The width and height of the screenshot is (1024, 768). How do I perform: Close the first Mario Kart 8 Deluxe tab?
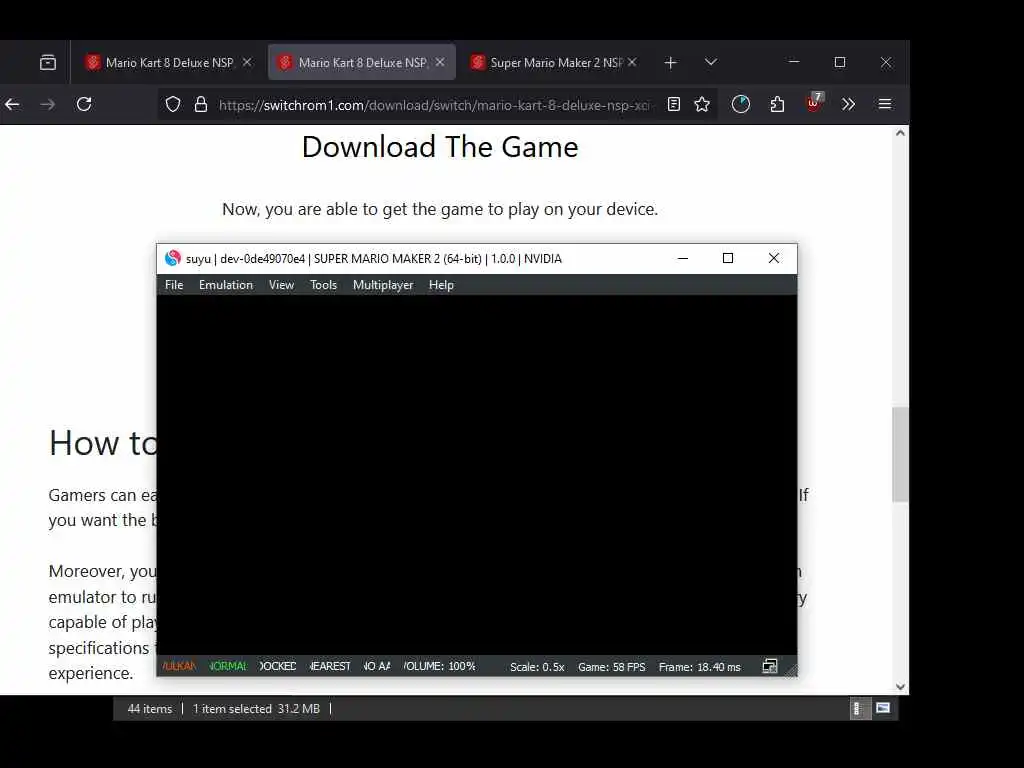(x=247, y=62)
